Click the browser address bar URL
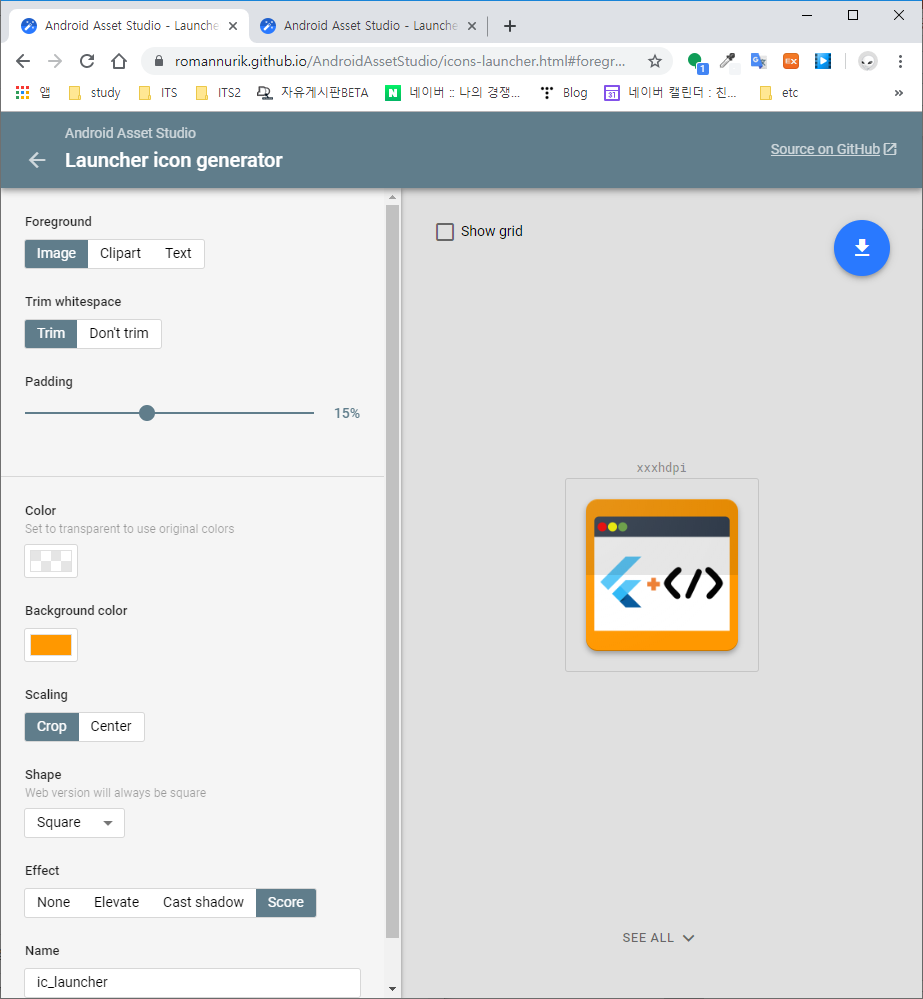 tap(399, 61)
